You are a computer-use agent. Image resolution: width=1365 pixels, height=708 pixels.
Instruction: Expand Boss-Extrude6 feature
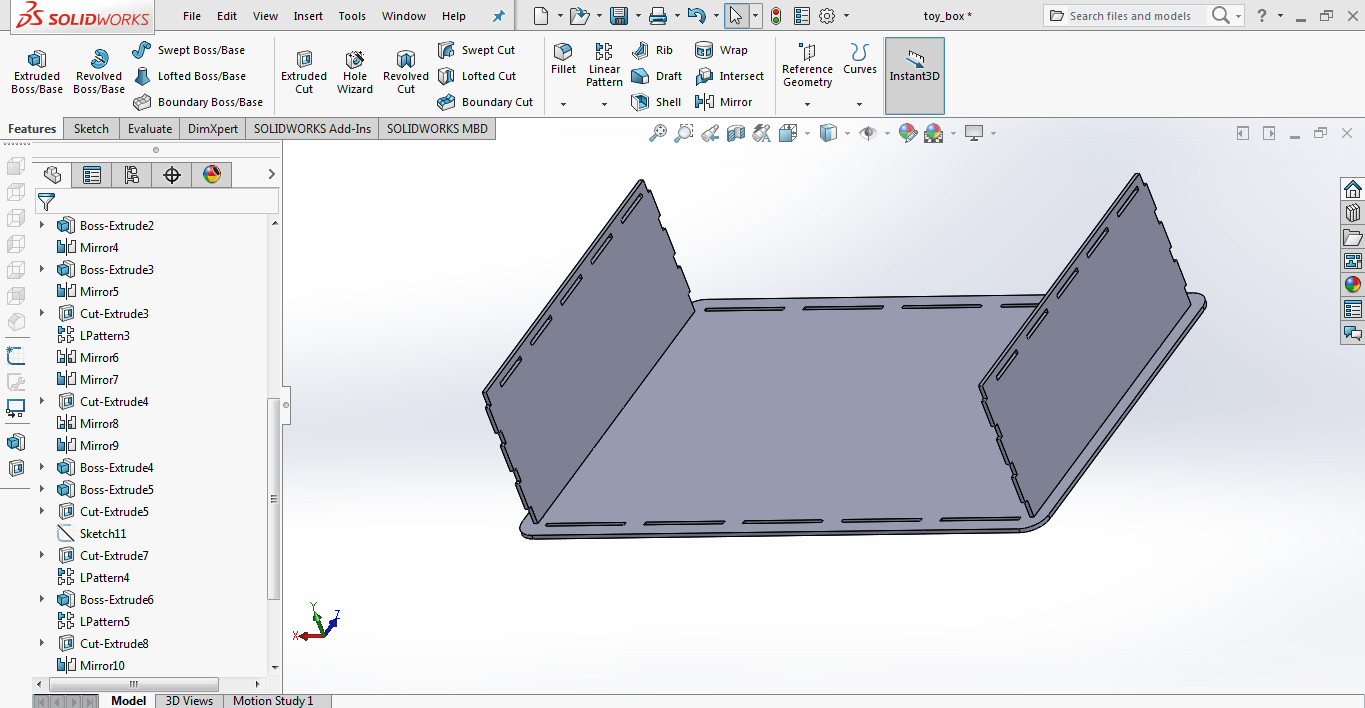42,600
